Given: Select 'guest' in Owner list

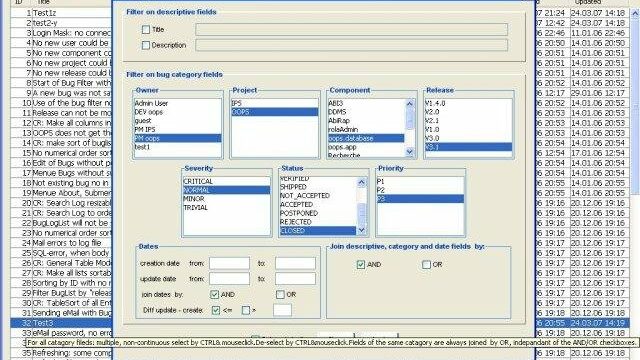Looking at the screenshot, I should [x=178, y=121].
